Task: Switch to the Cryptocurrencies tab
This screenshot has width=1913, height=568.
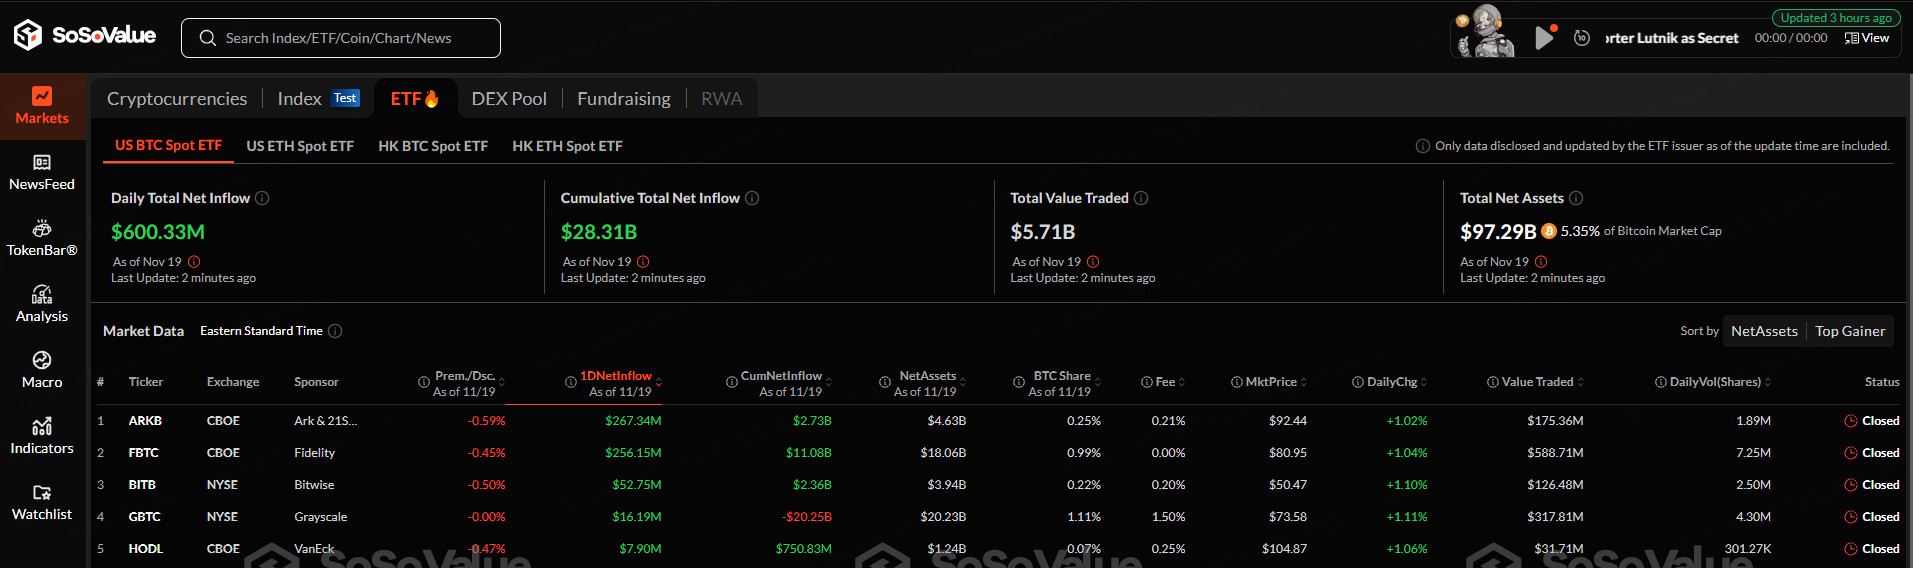Action: tap(177, 98)
